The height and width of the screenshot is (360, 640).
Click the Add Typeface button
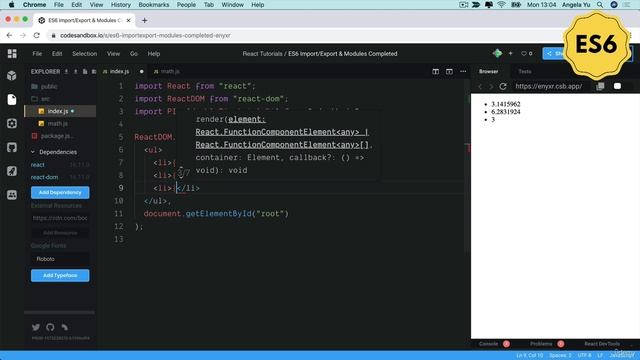coord(60,276)
